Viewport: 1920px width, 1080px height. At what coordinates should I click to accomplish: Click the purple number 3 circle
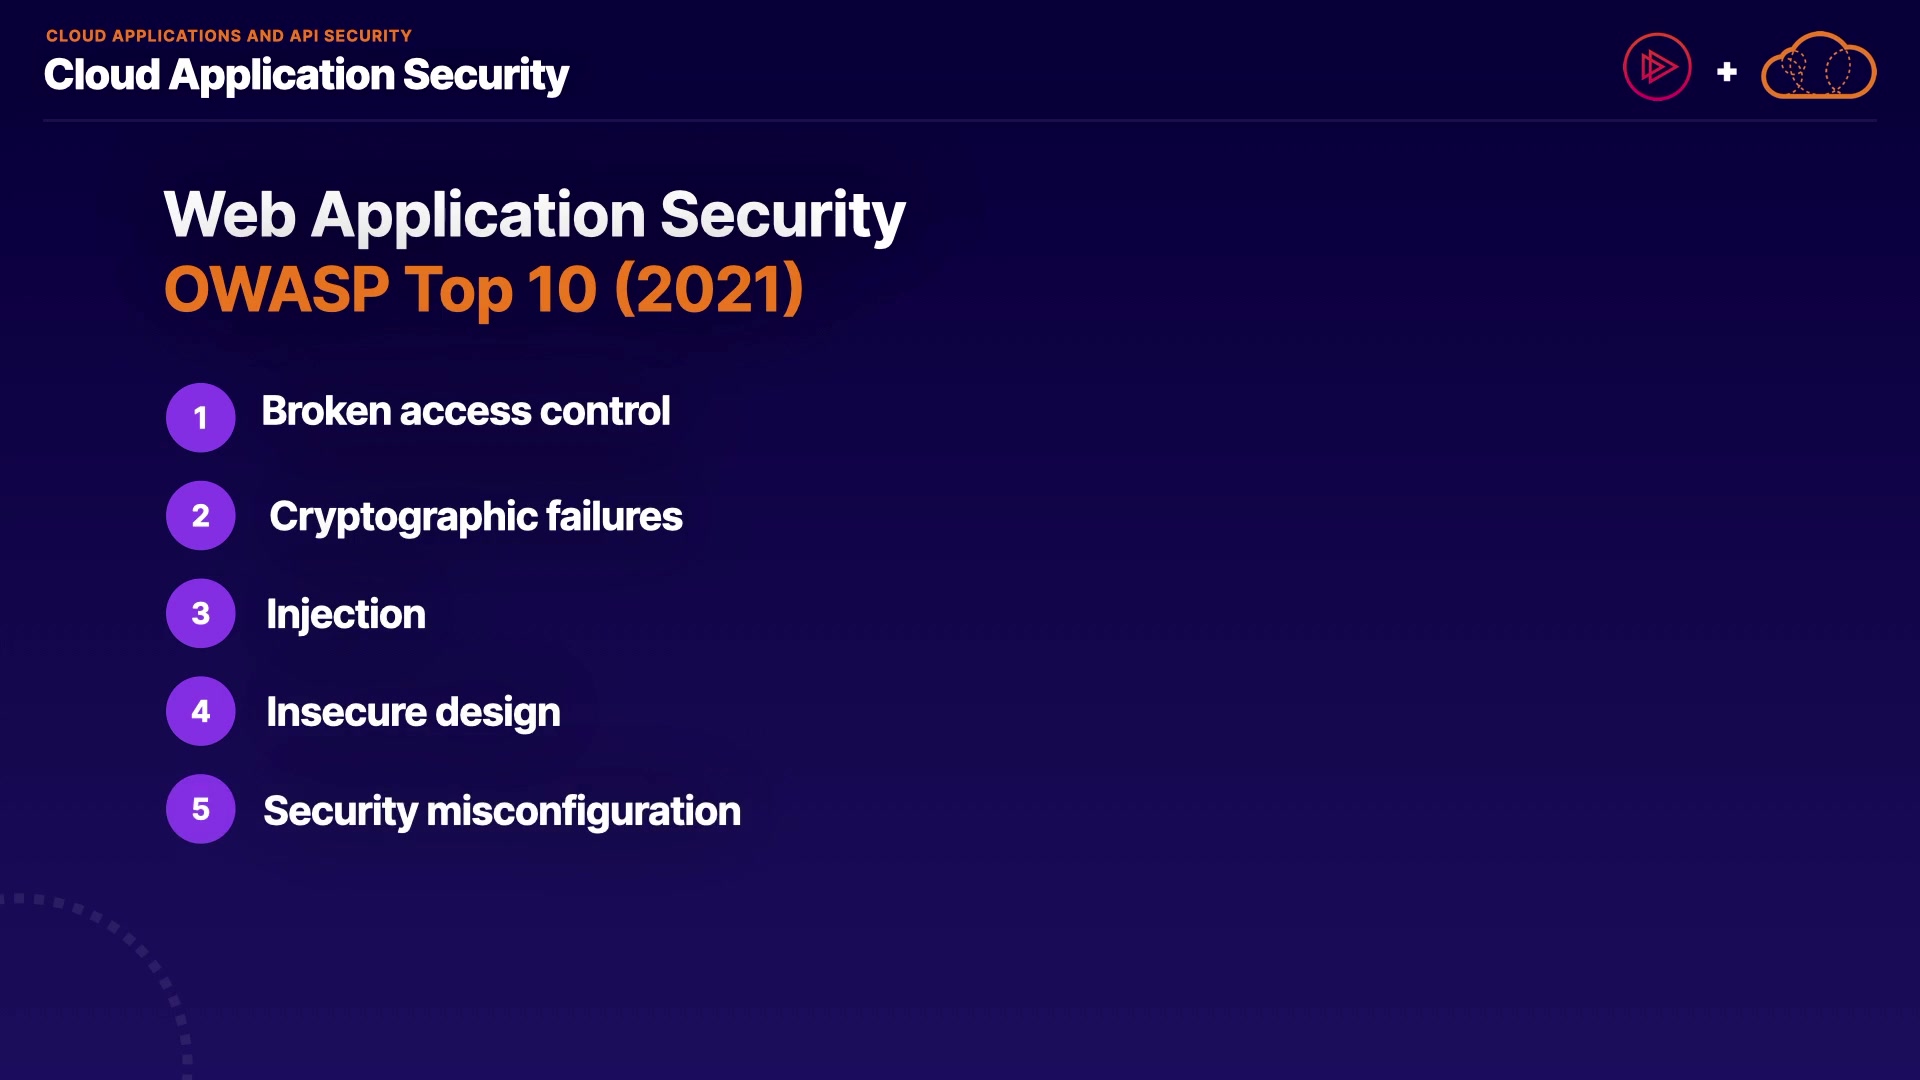click(201, 613)
